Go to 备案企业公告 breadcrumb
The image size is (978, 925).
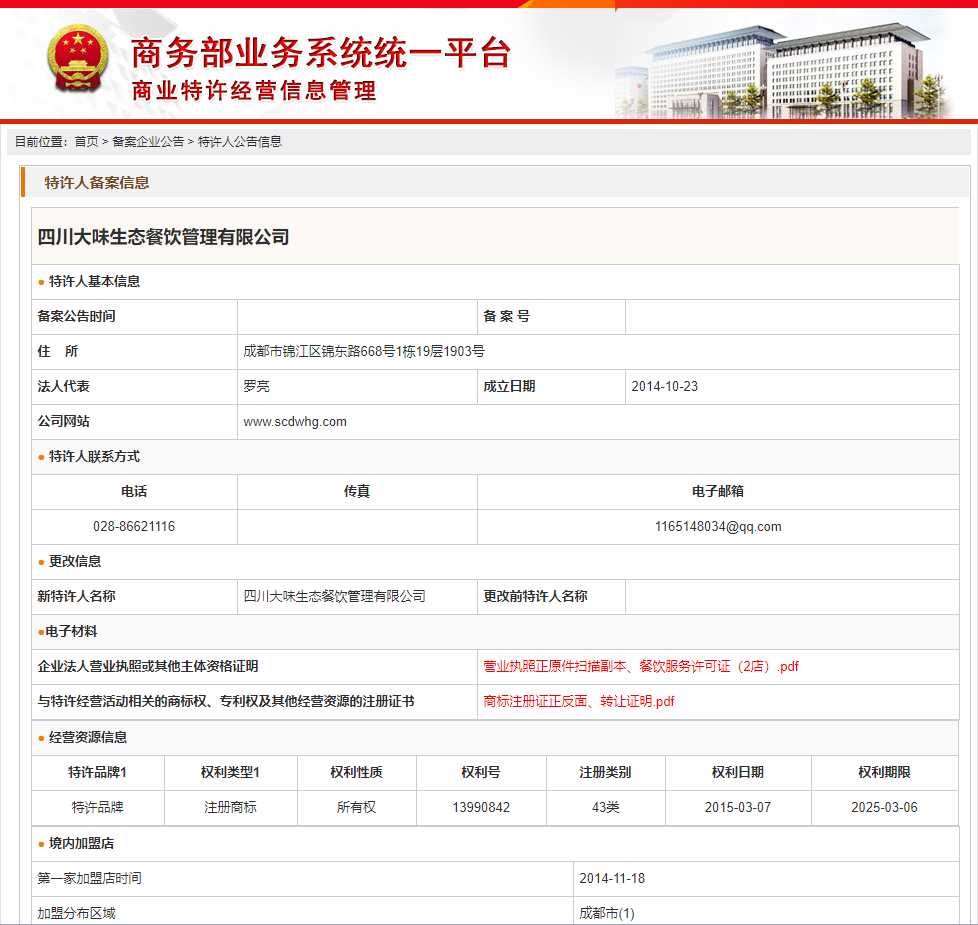[148, 142]
